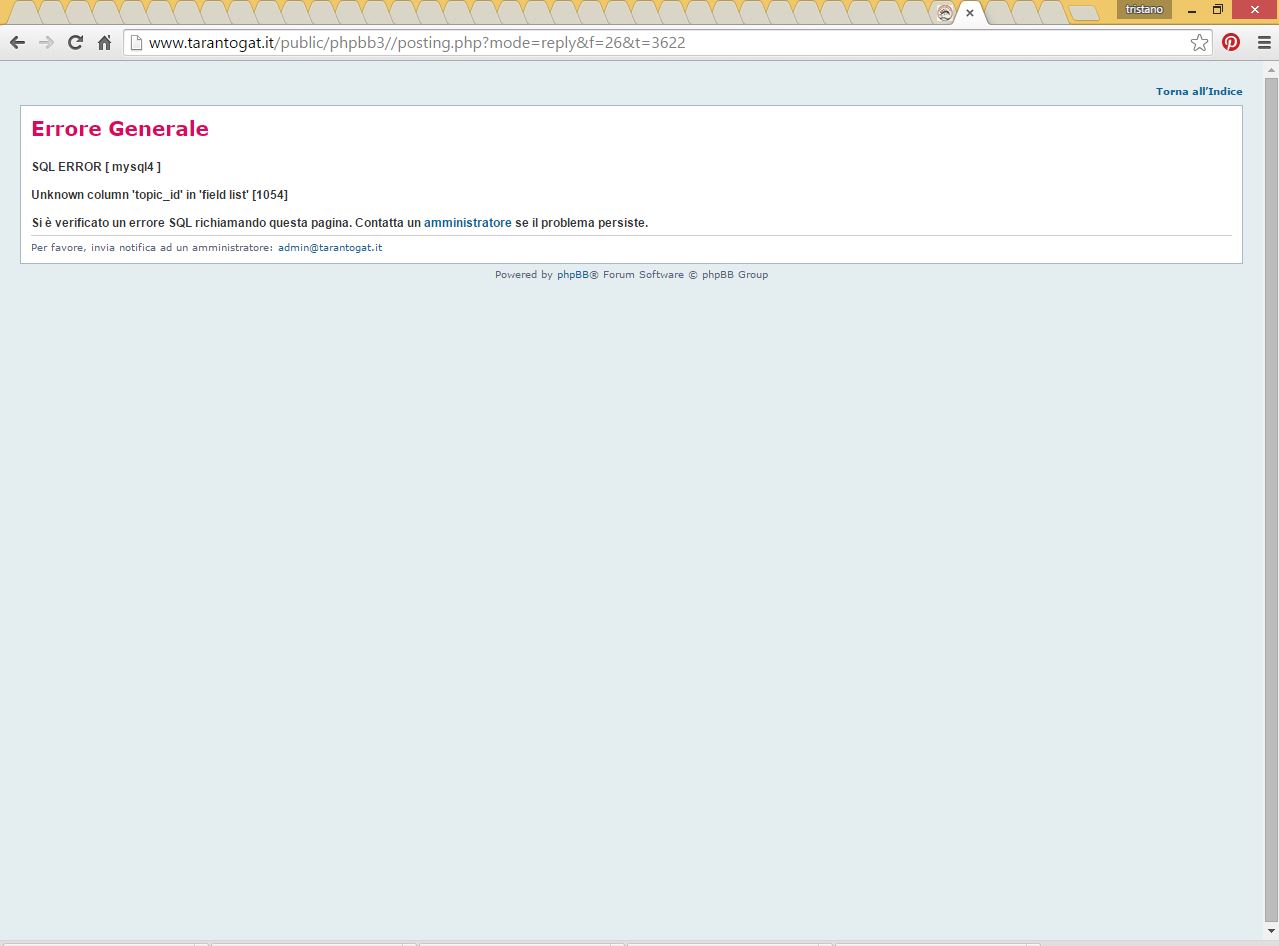Go to the browser home page

coord(104,43)
